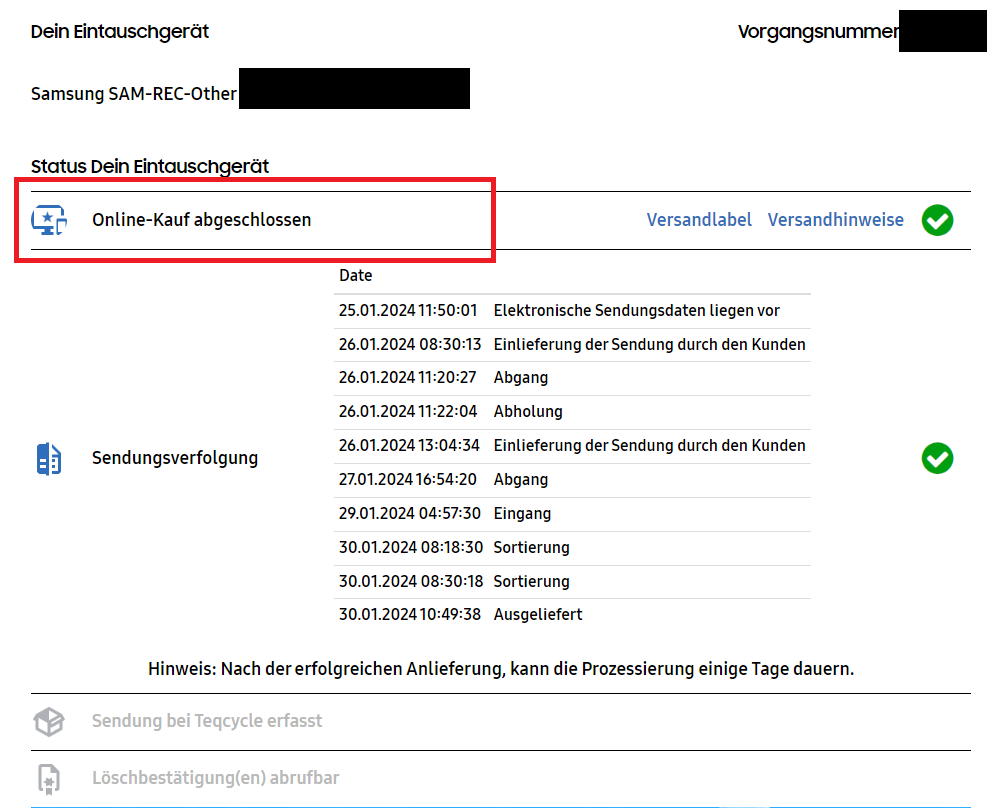The width and height of the screenshot is (987, 808).
Task: Select Löschbestätigung(en) abrufbar step
Action: (215, 778)
